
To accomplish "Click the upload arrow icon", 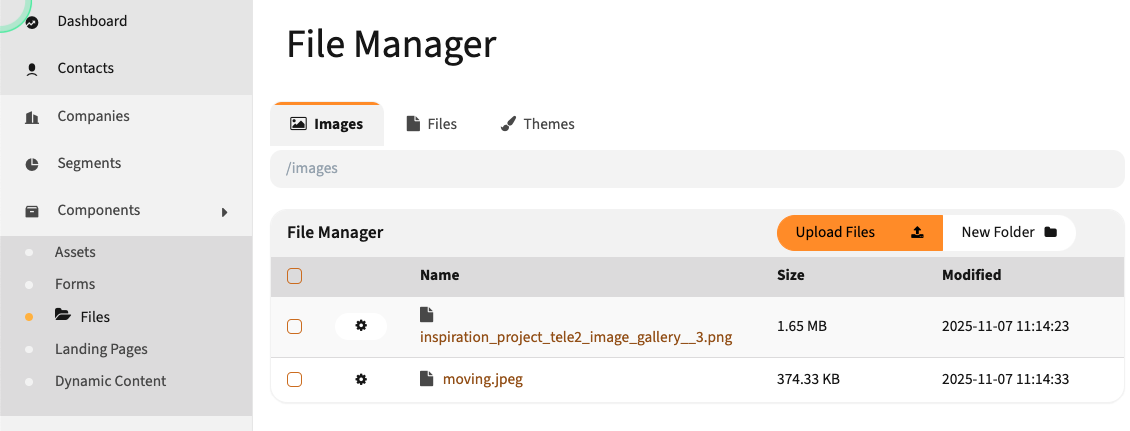I will [917, 232].
